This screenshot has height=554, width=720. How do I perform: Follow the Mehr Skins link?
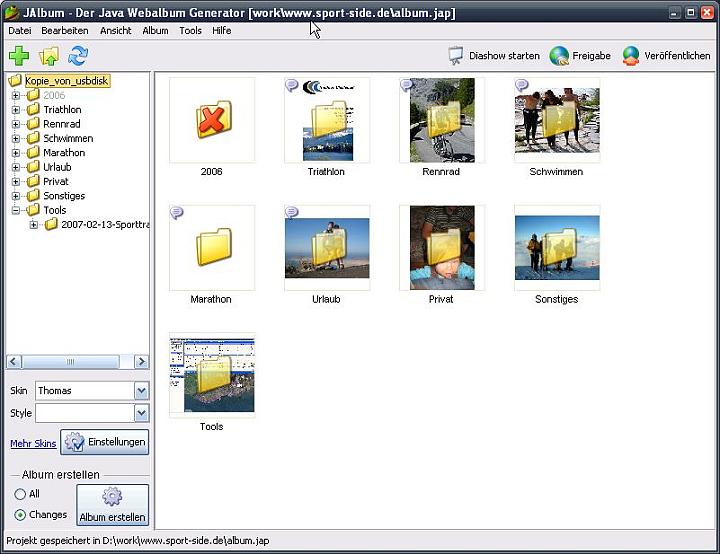pyautogui.click(x=33, y=443)
